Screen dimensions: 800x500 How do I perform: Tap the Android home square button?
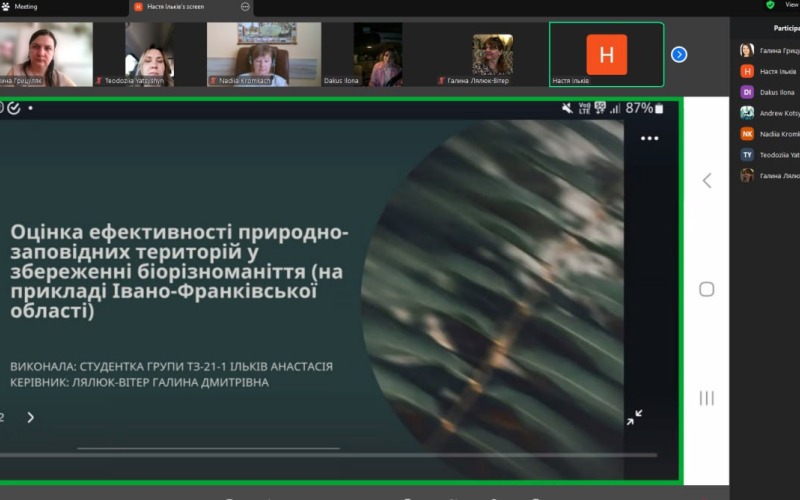coord(707,289)
